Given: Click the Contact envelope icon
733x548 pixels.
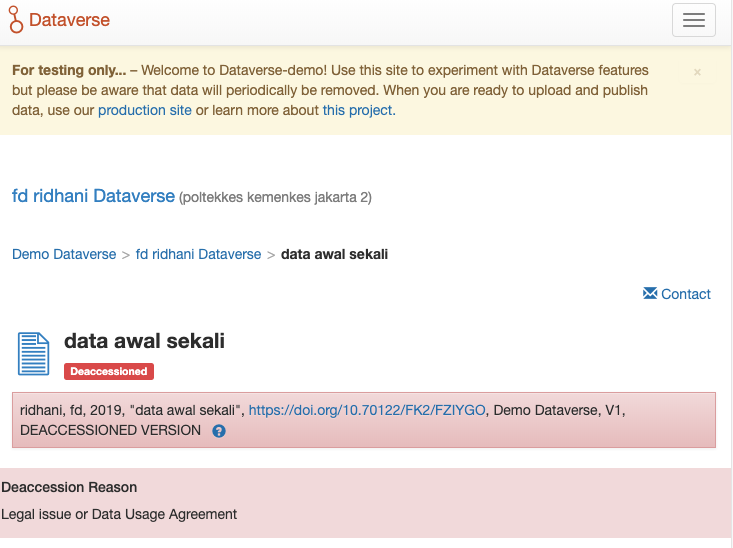Looking at the screenshot, I should tap(650, 293).
